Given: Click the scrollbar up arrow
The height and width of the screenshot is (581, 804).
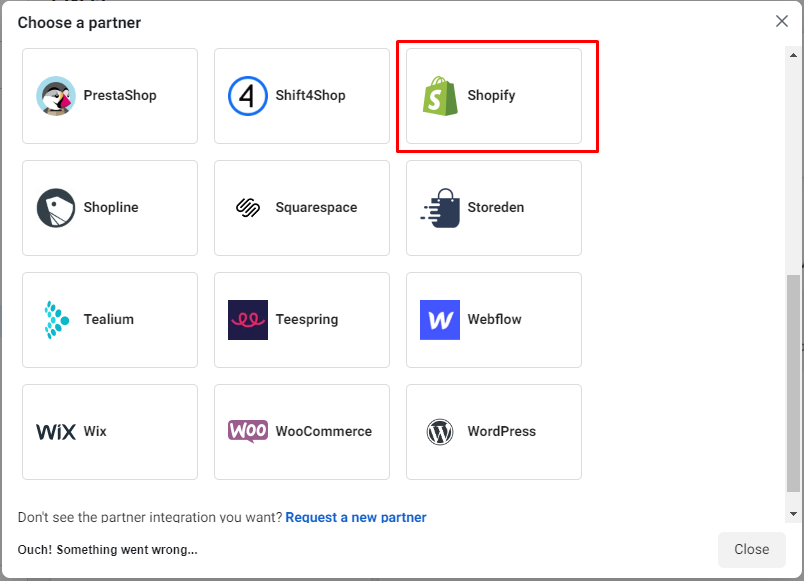Looking at the screenshot, I should coord(793,55).
